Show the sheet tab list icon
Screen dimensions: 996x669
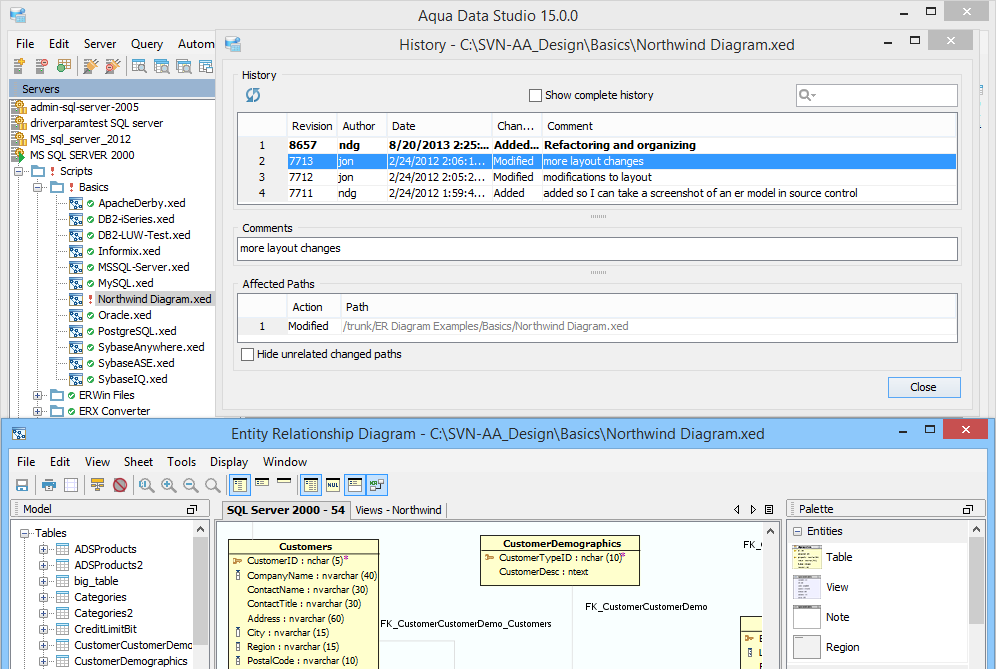(769, 510)
